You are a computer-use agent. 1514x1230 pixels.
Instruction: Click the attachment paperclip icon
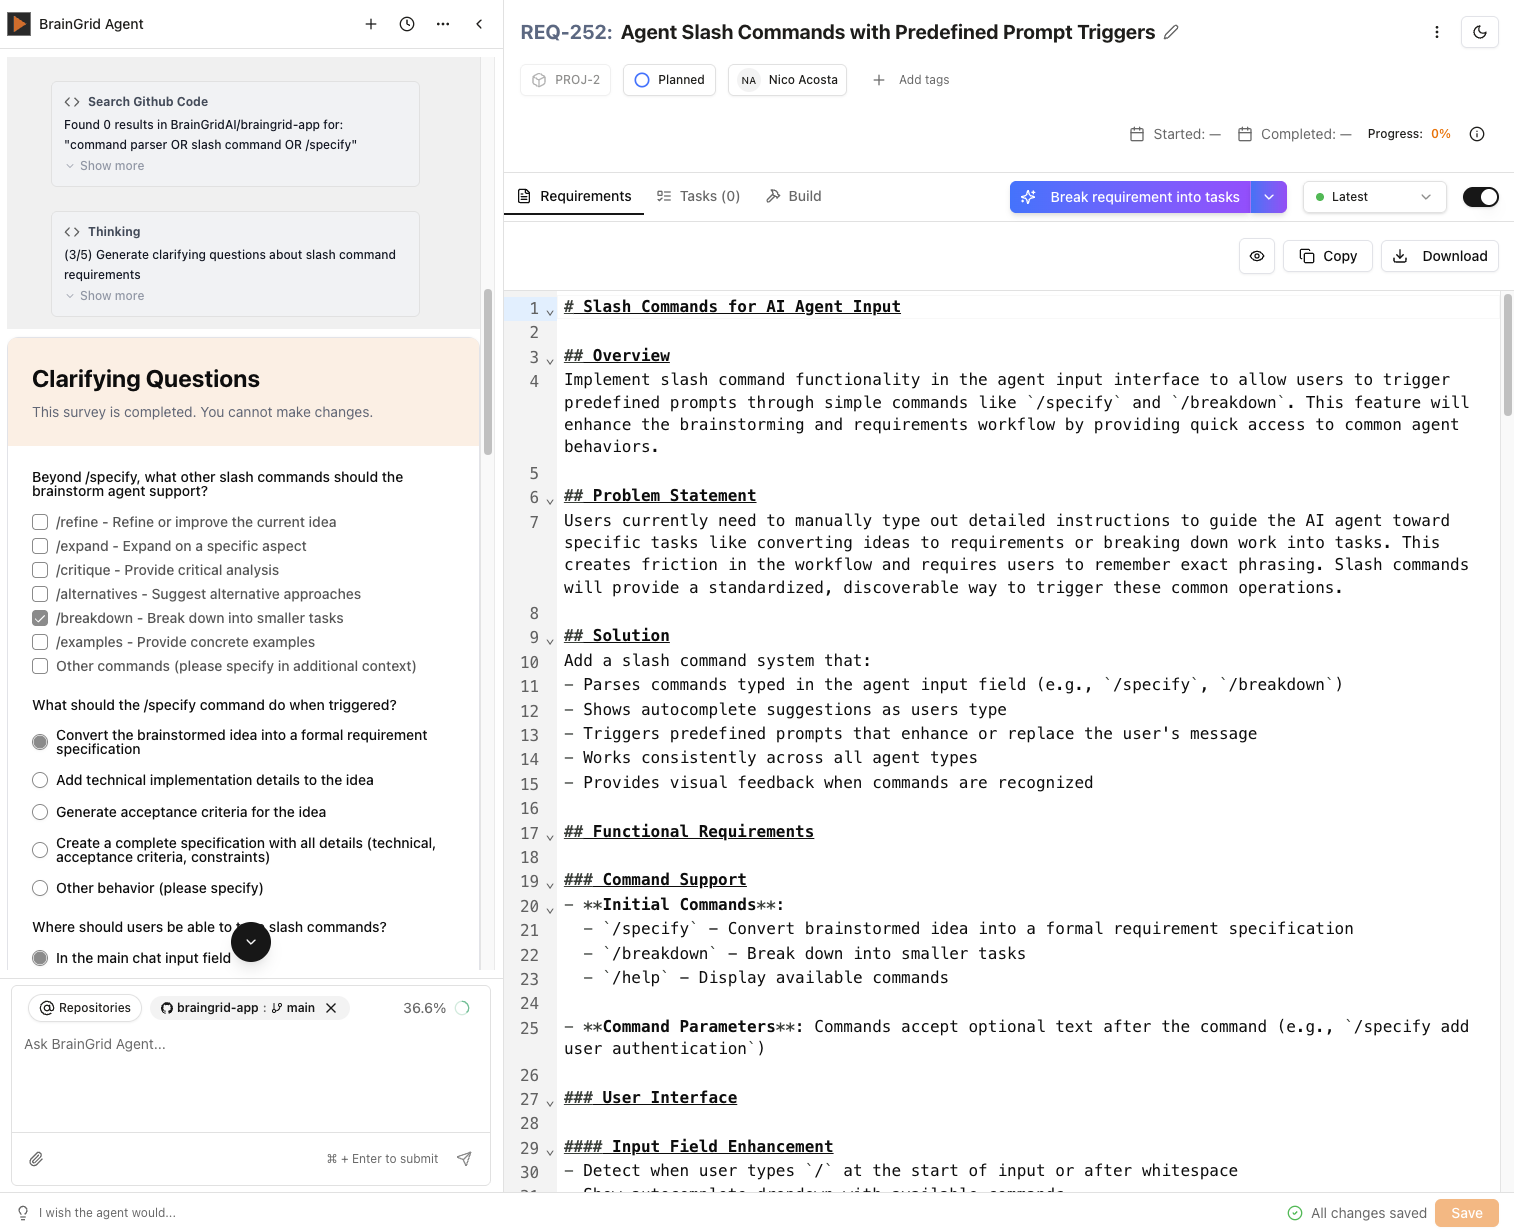click(x=36, y=1159)
